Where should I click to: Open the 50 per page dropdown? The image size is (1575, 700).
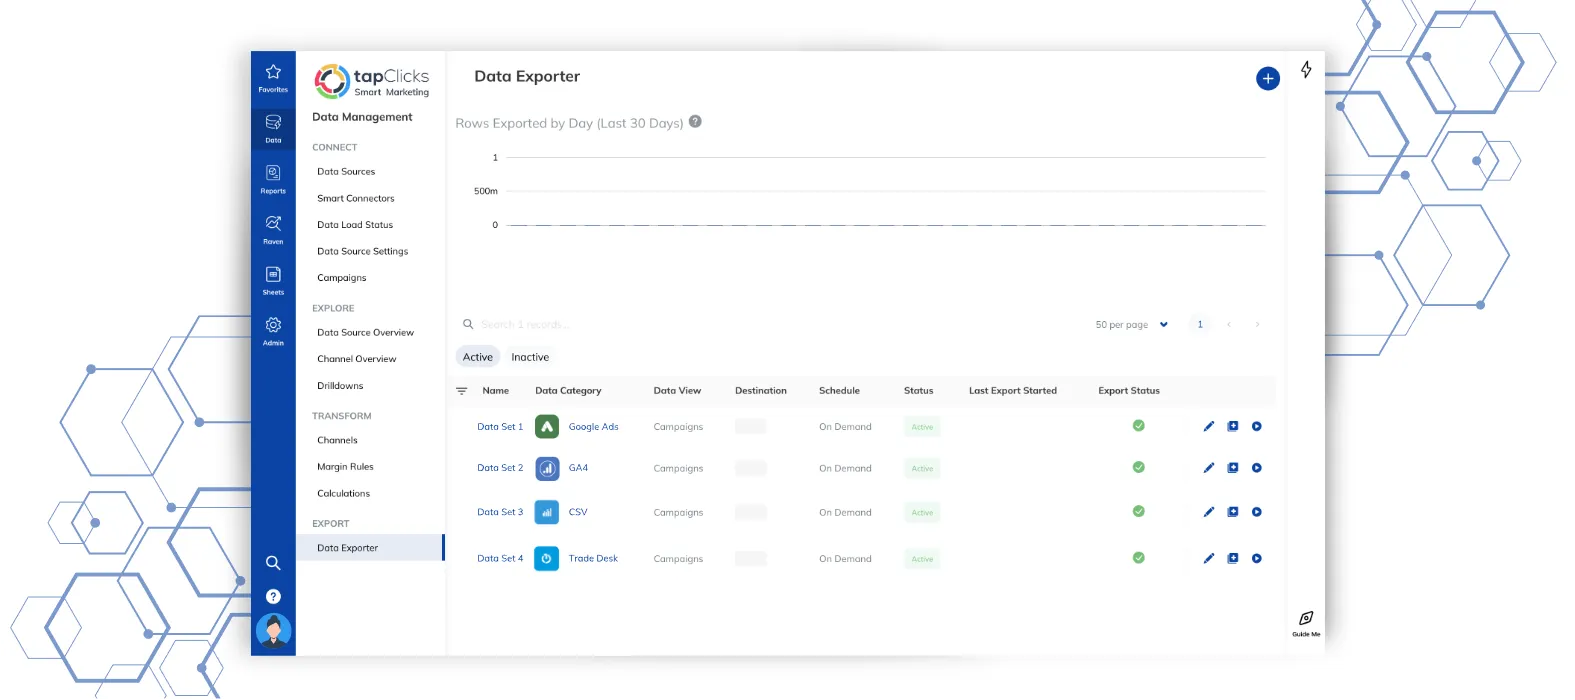pos(1131,325)
